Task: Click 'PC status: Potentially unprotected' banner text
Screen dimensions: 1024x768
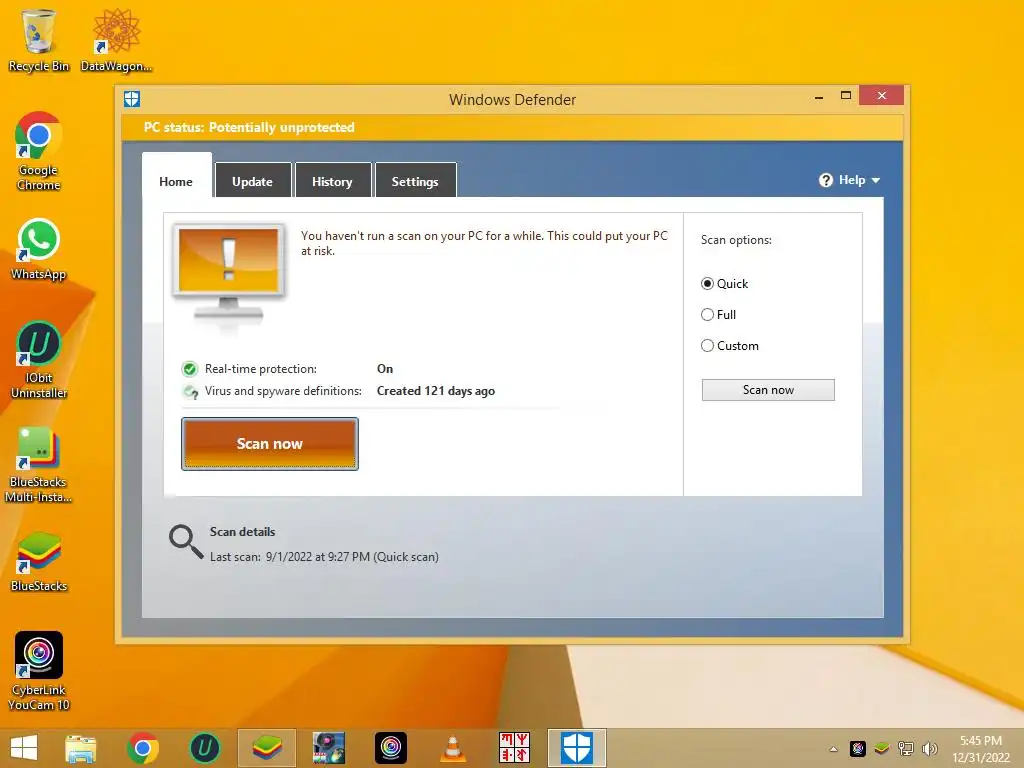Action: point(249,127)
